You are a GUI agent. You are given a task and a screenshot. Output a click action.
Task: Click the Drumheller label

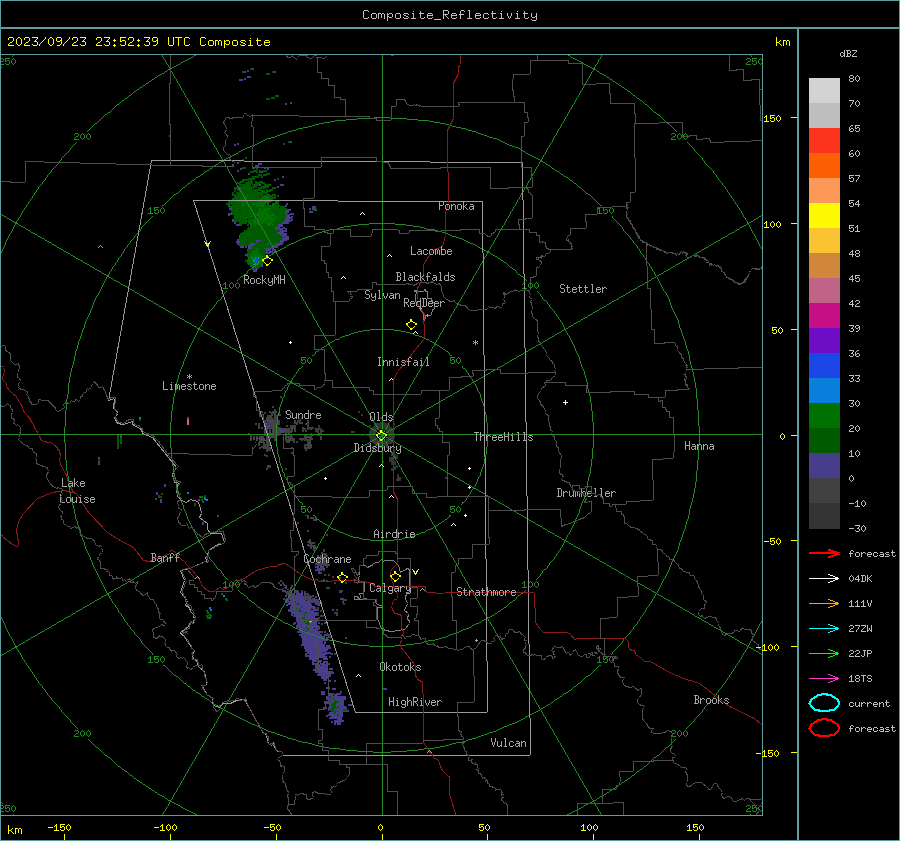pos(586,493)
